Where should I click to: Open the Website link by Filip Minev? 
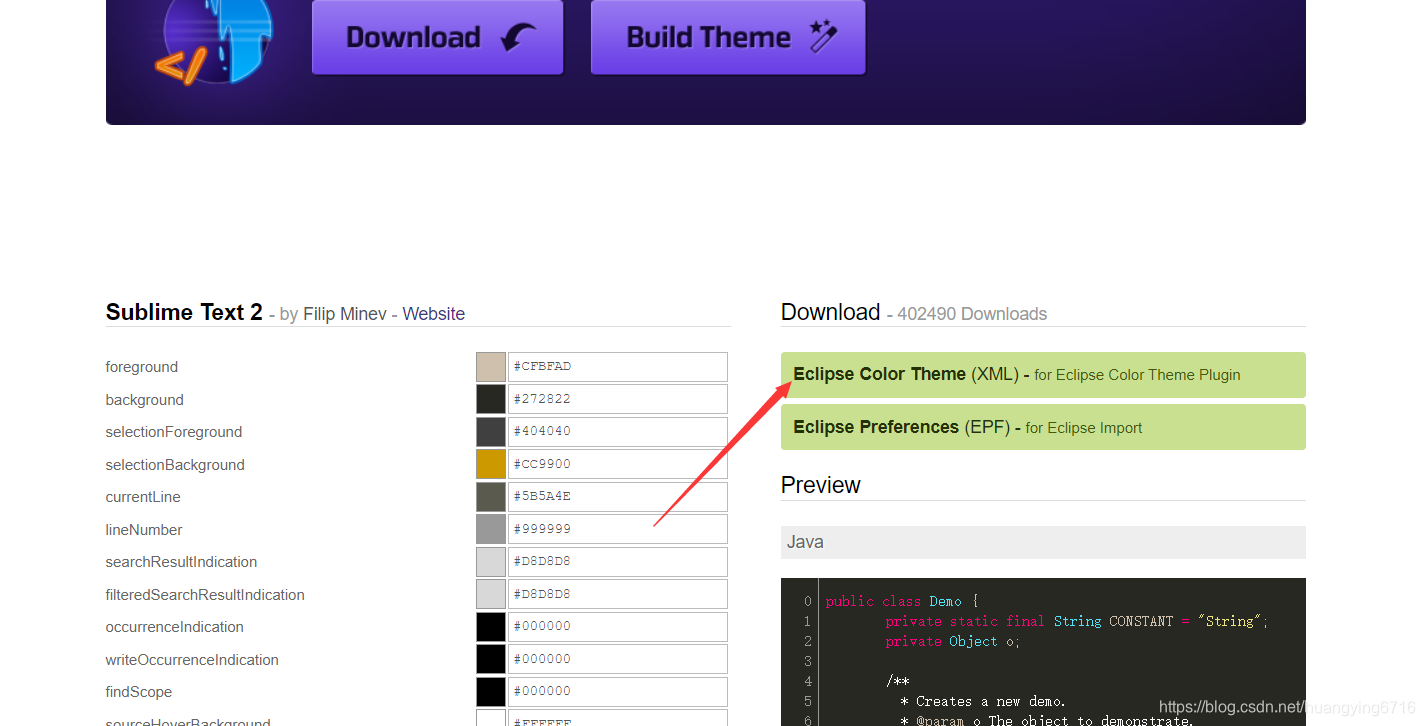[434, 314]
